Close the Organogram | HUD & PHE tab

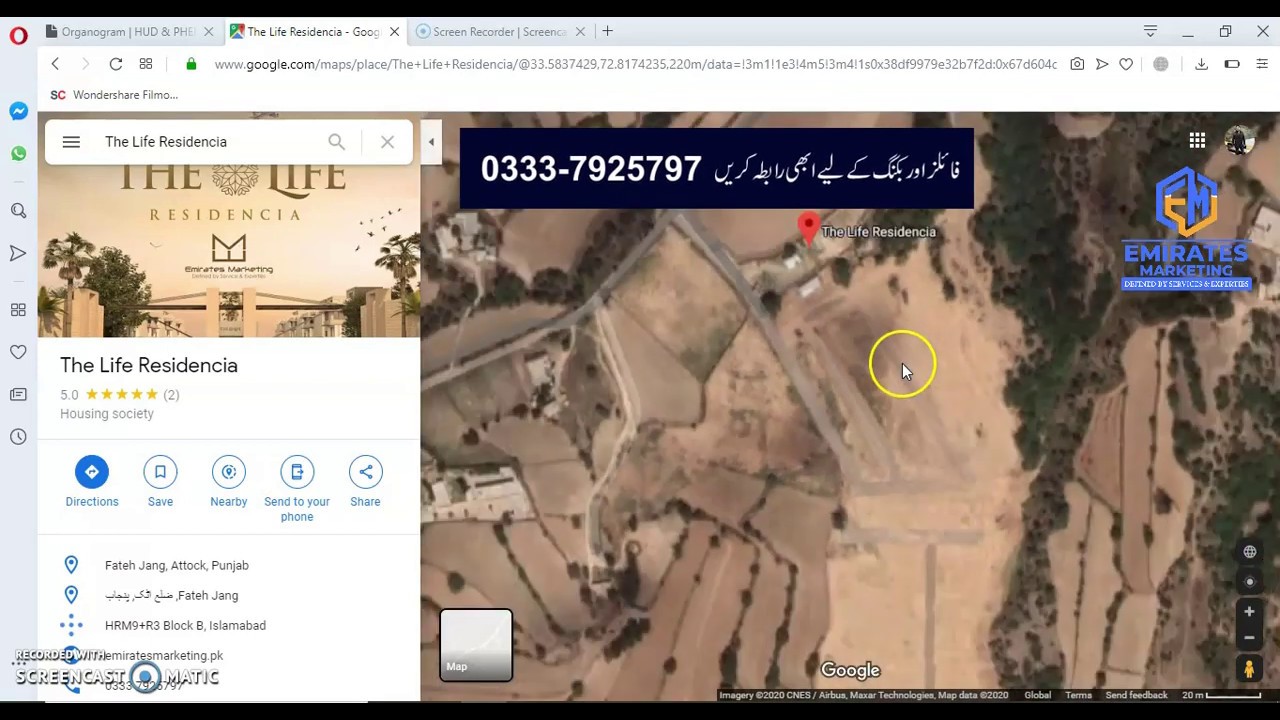coord(208,32)
